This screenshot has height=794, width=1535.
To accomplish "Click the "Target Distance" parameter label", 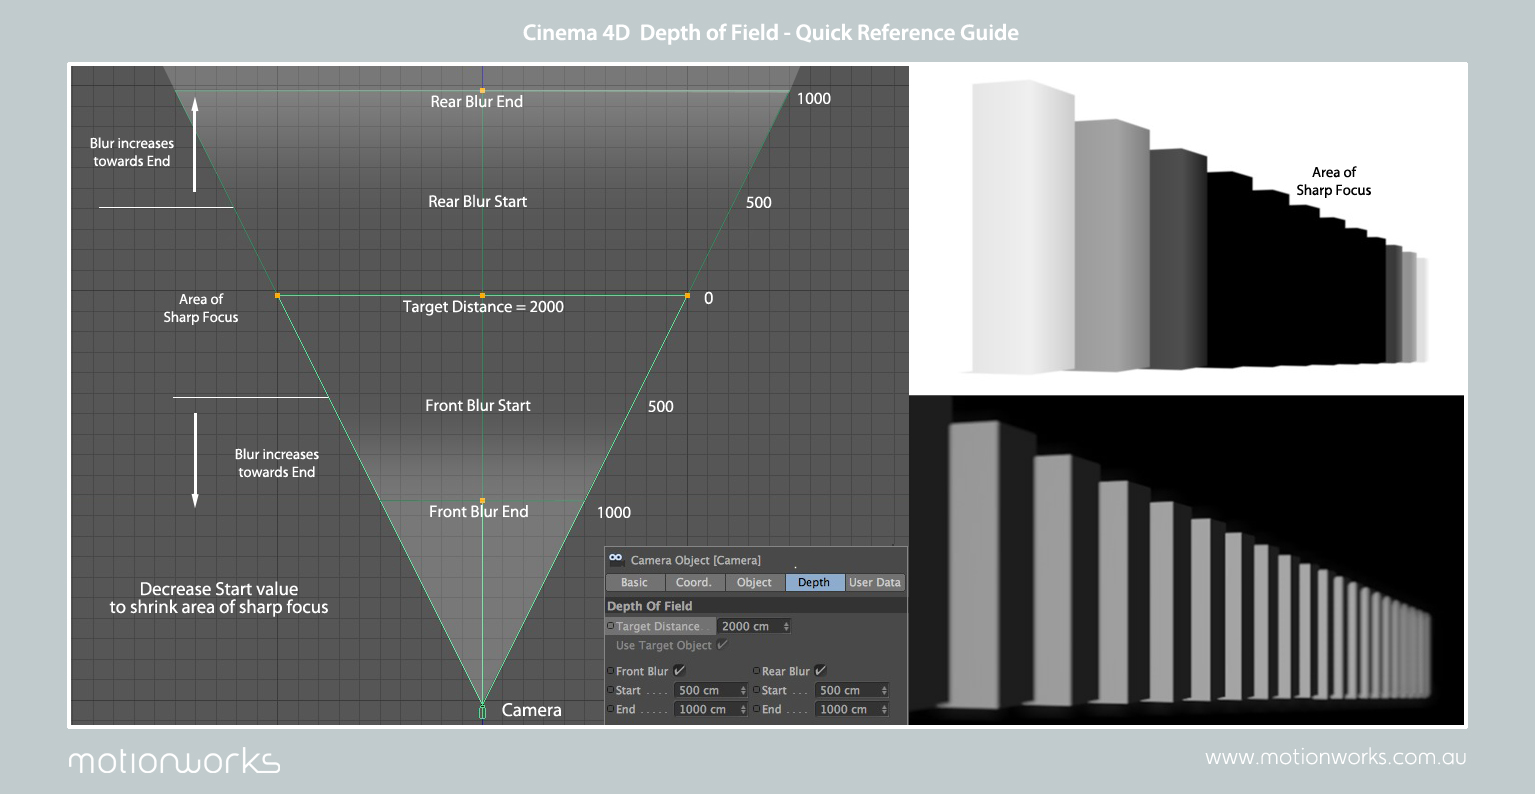I will click(658, 626).
